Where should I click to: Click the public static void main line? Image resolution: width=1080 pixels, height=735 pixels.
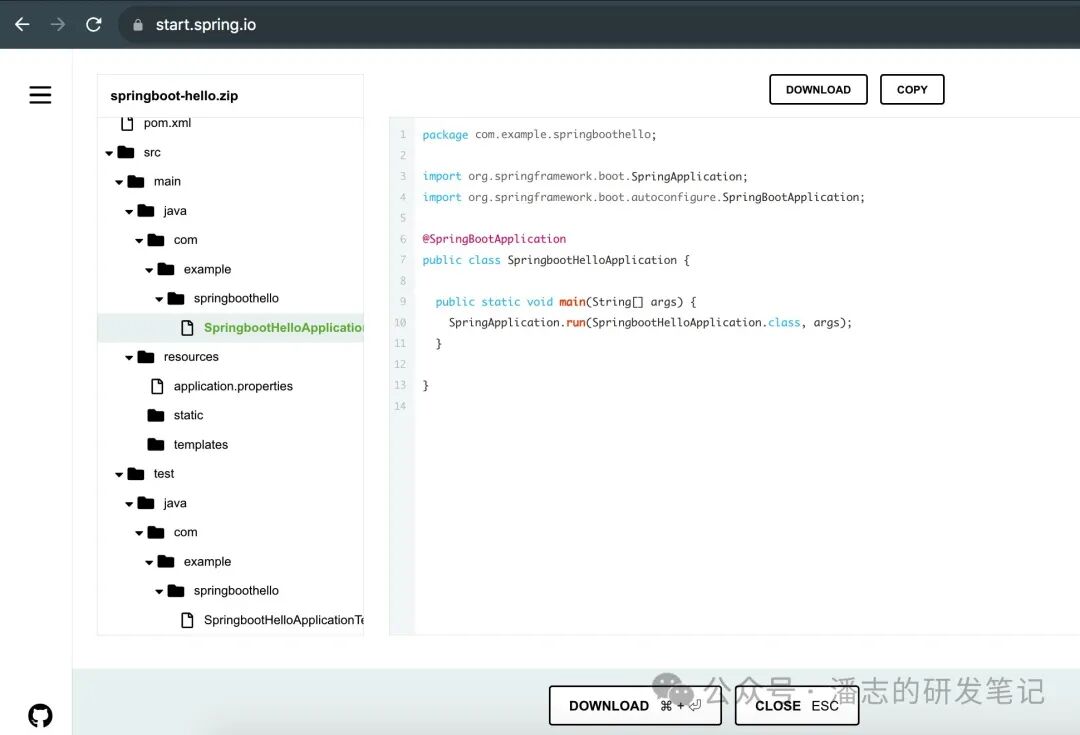(565, 302)
